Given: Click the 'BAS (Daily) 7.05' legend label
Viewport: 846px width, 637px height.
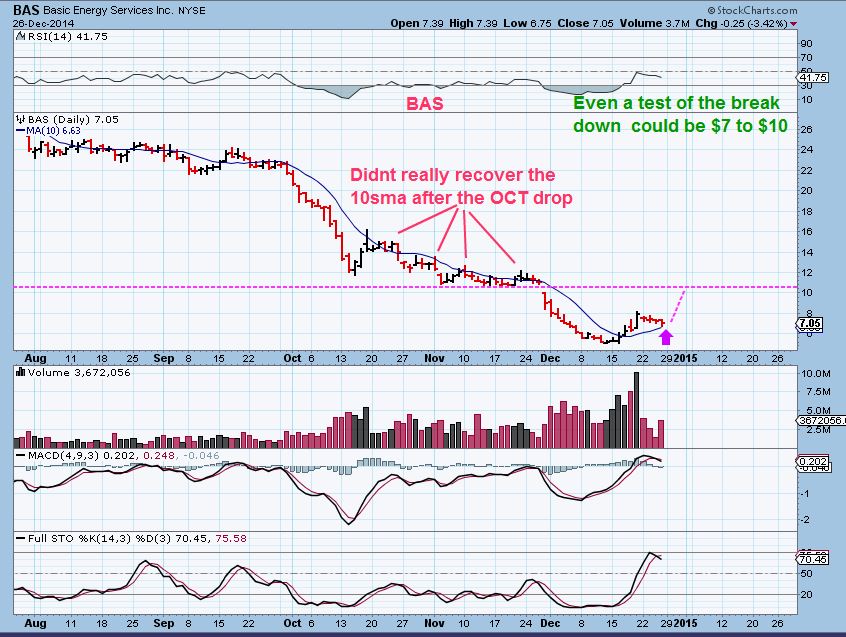Looking at the screenshot, I should point(73,120).
